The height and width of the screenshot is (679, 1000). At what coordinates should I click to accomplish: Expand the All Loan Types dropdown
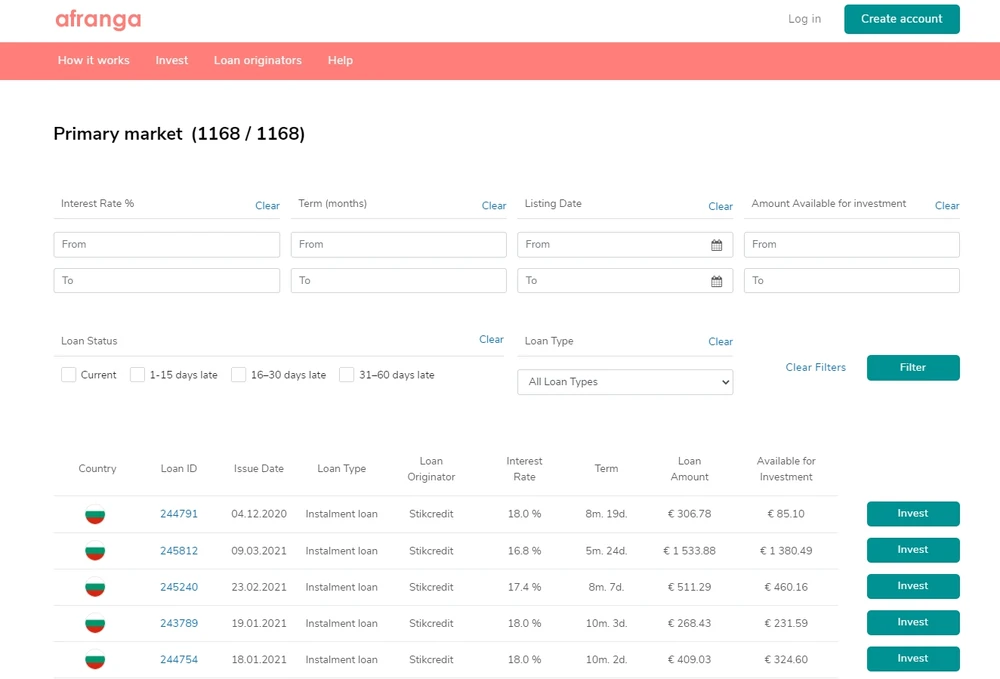coord(625,382)
